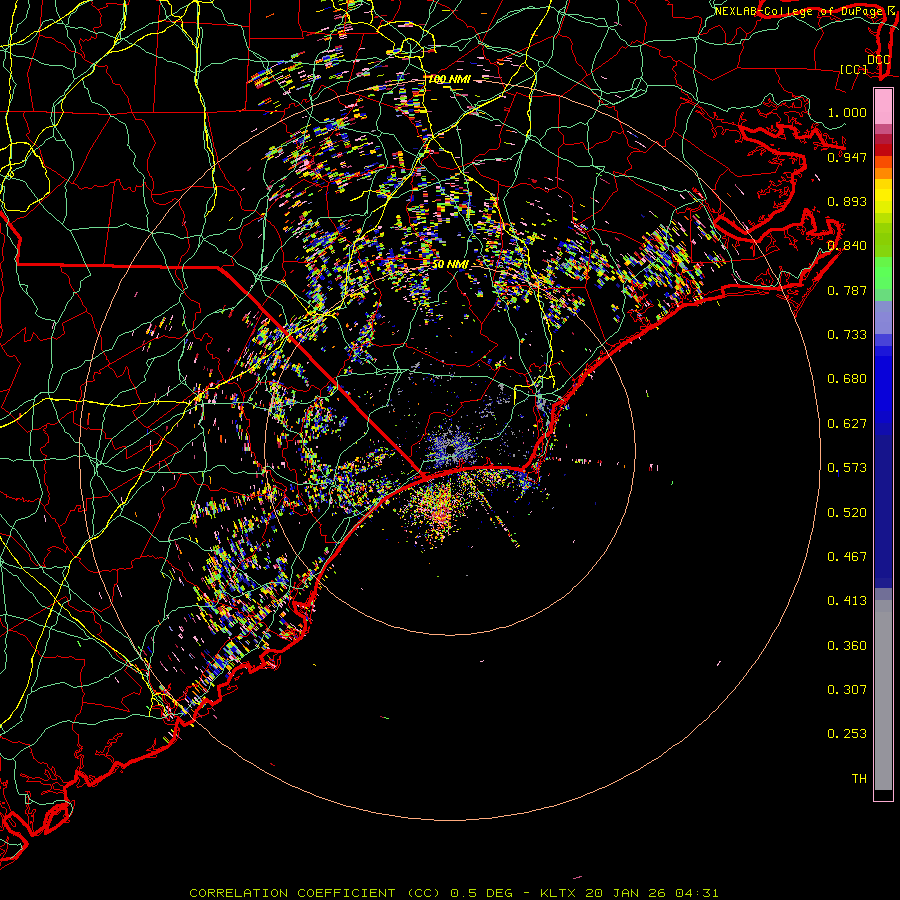Pick the dark red band on the color bar

pos(883,150)
